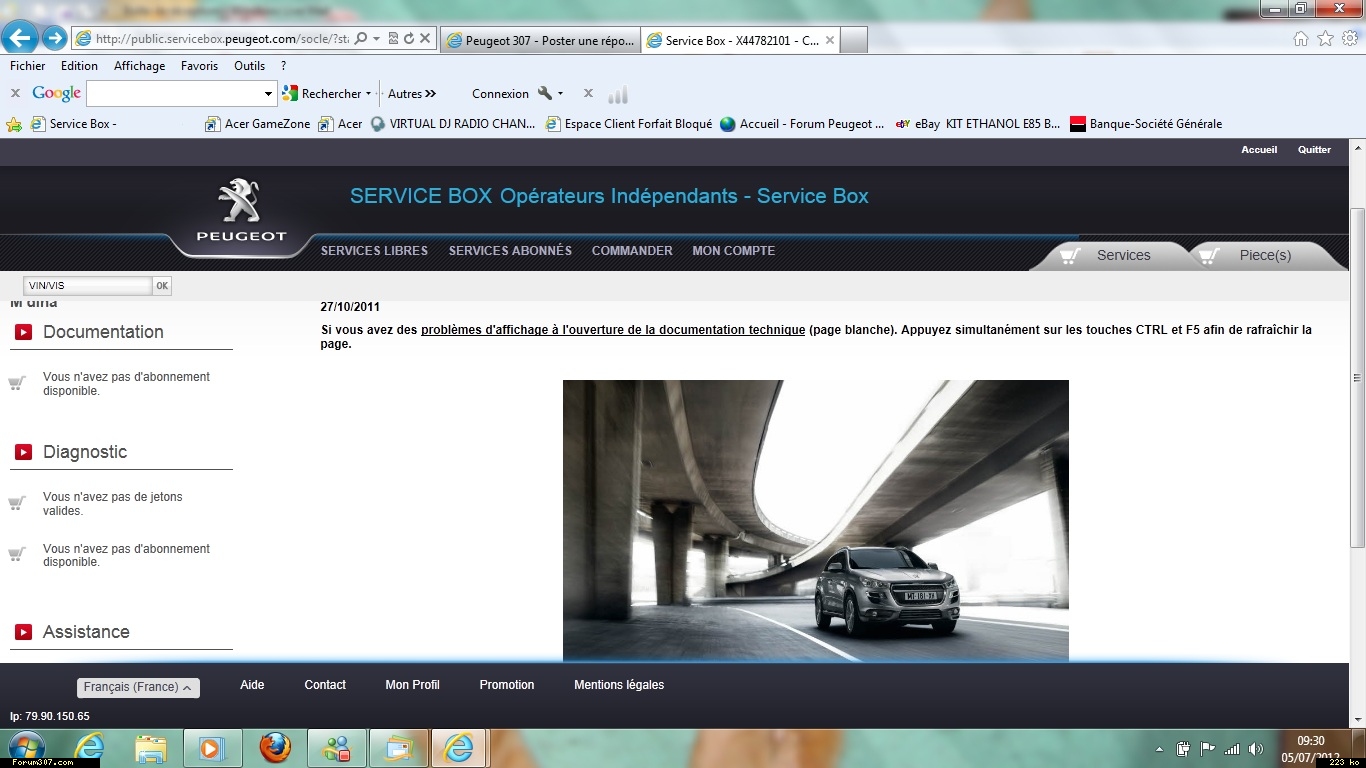
Task: Open 'problèmes d'affichage' documentation link
Action: (613, 330)
